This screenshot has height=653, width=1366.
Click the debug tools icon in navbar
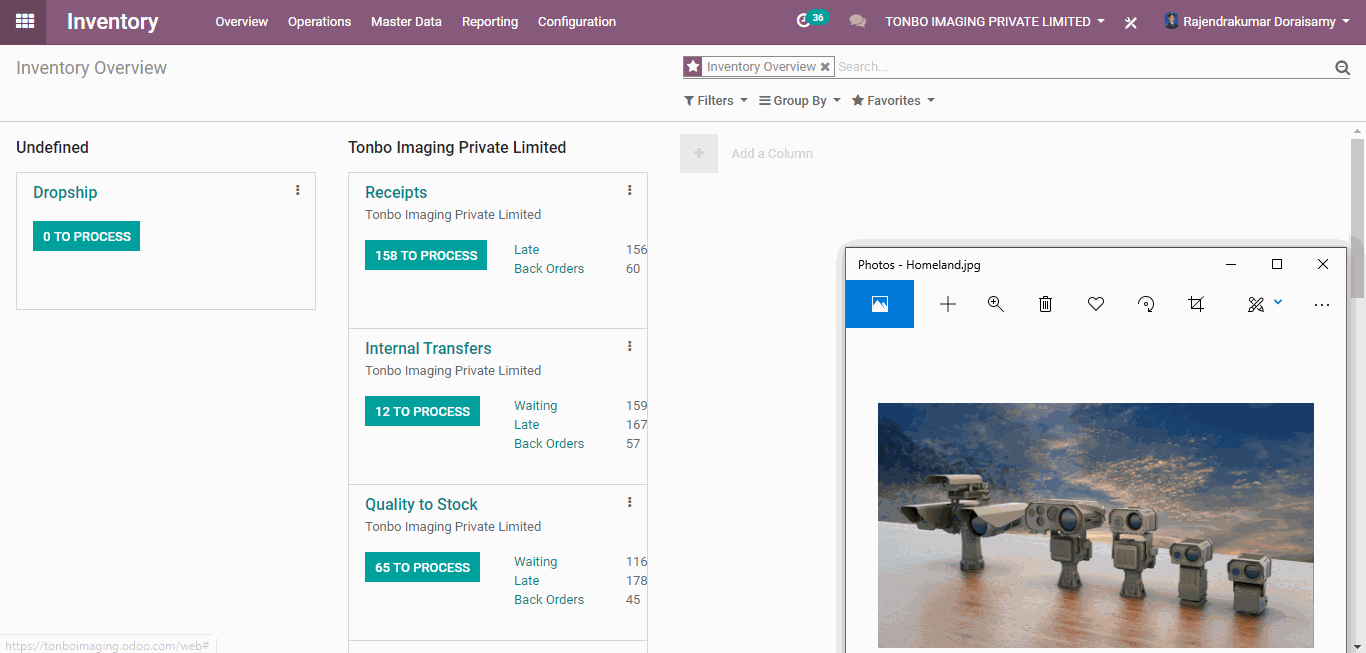coord(1131,22)
